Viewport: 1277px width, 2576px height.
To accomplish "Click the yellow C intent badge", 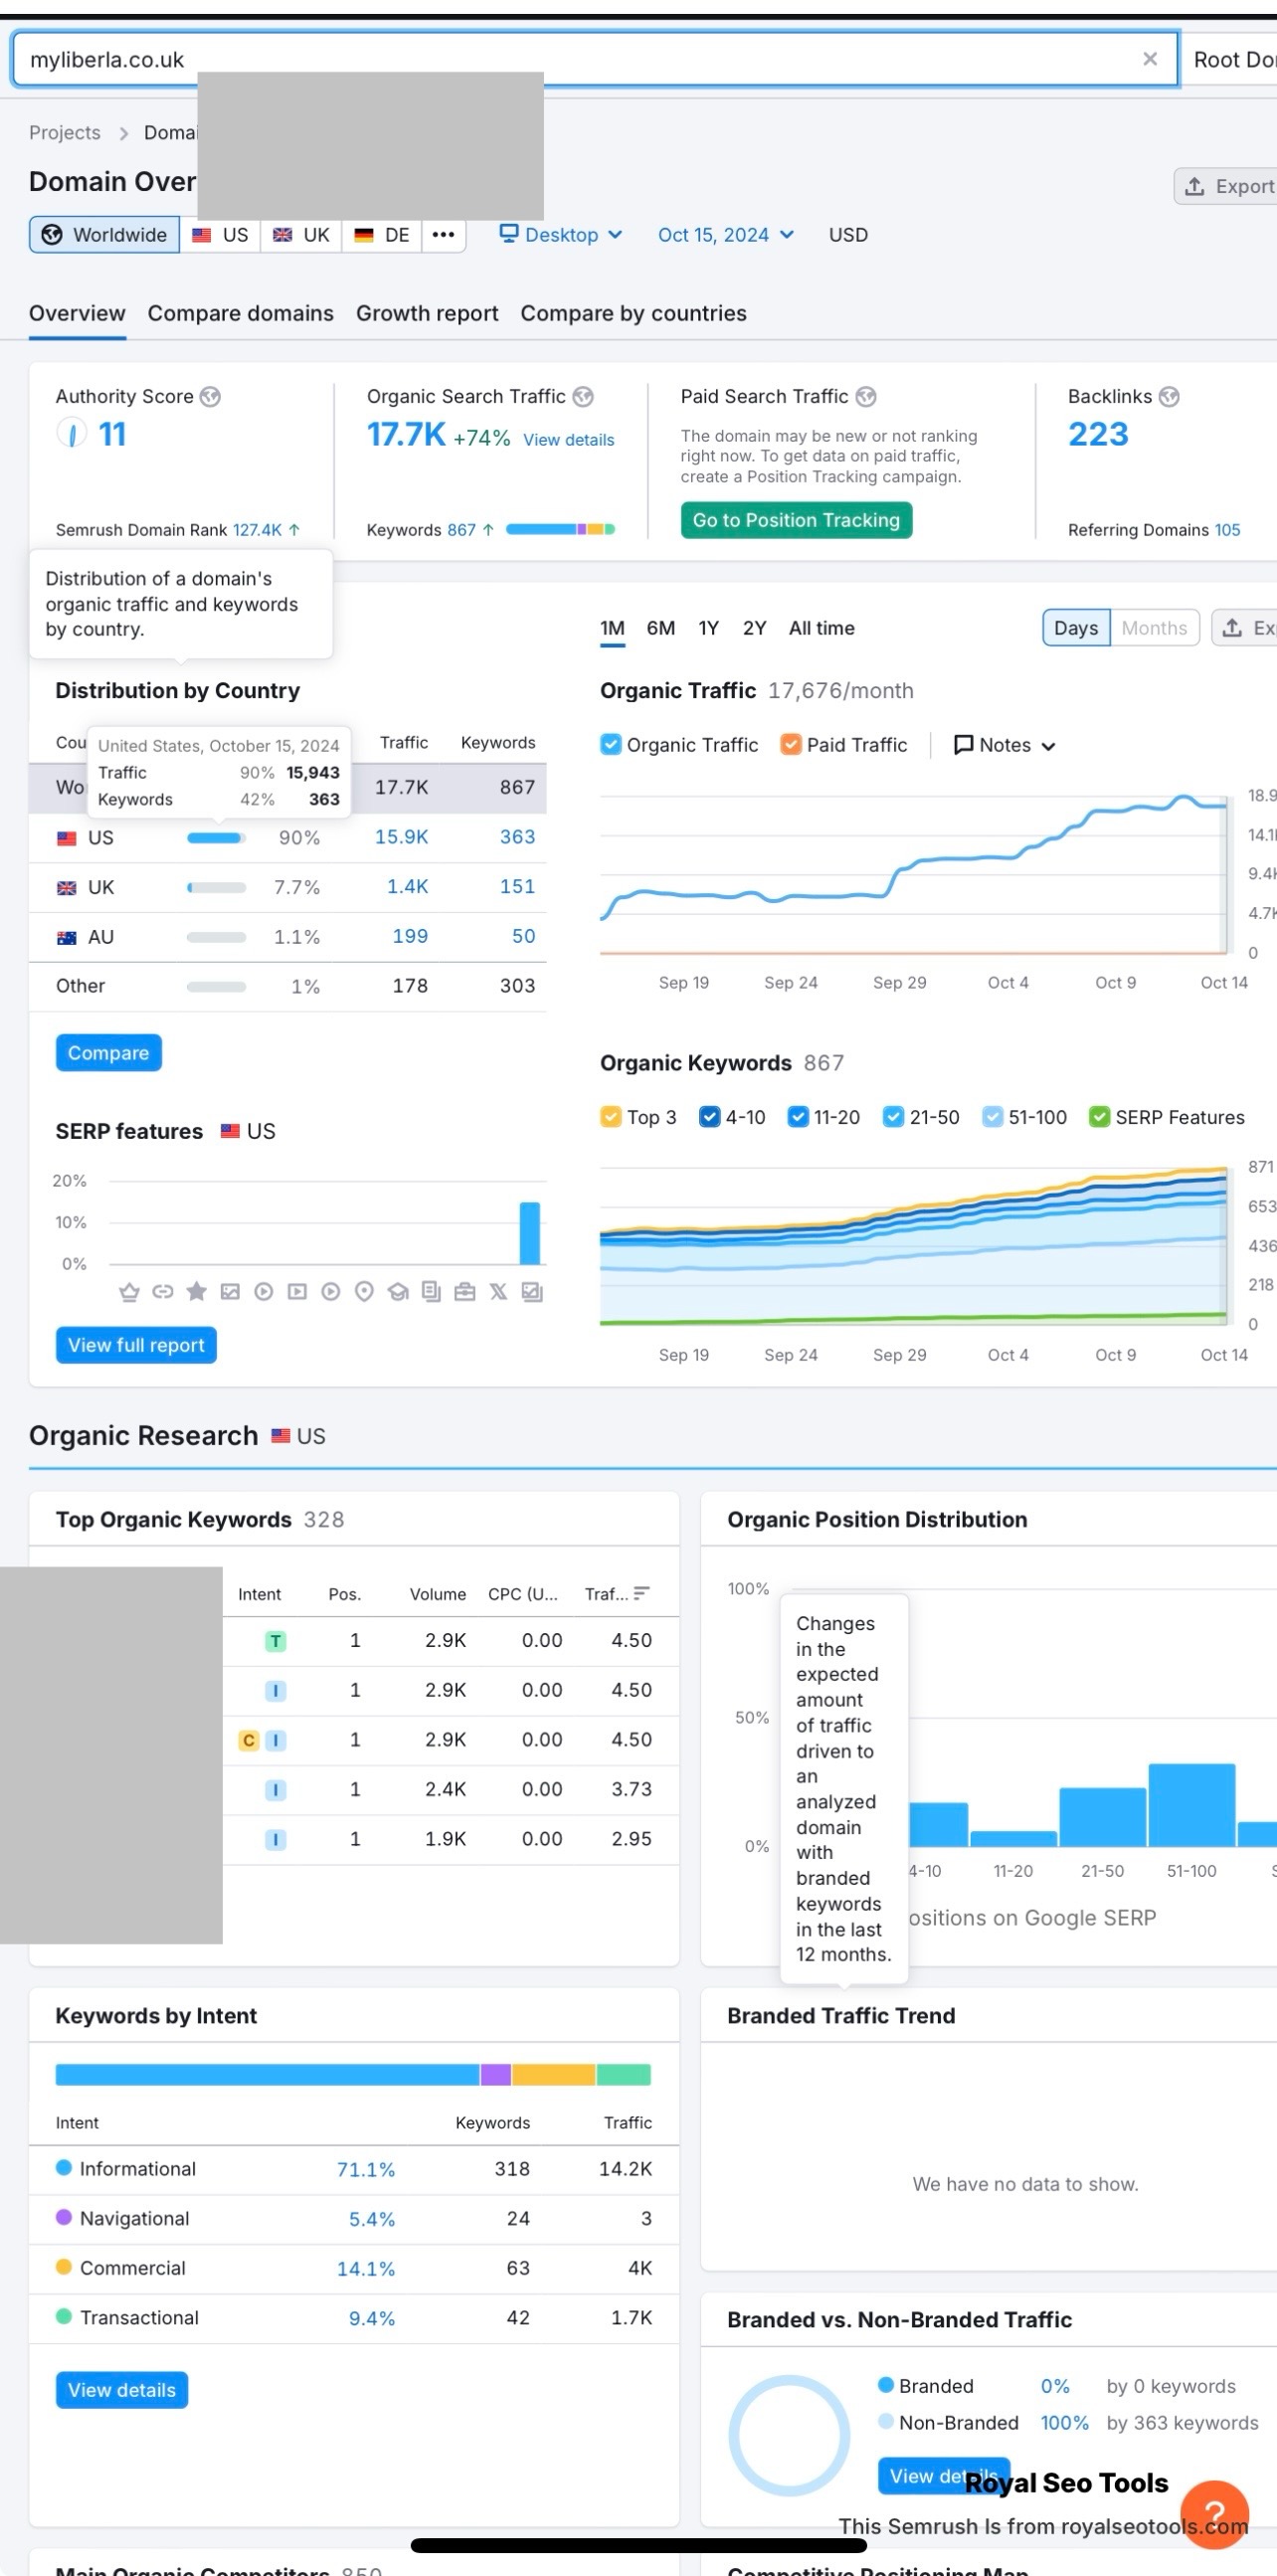I will 249,1740.
